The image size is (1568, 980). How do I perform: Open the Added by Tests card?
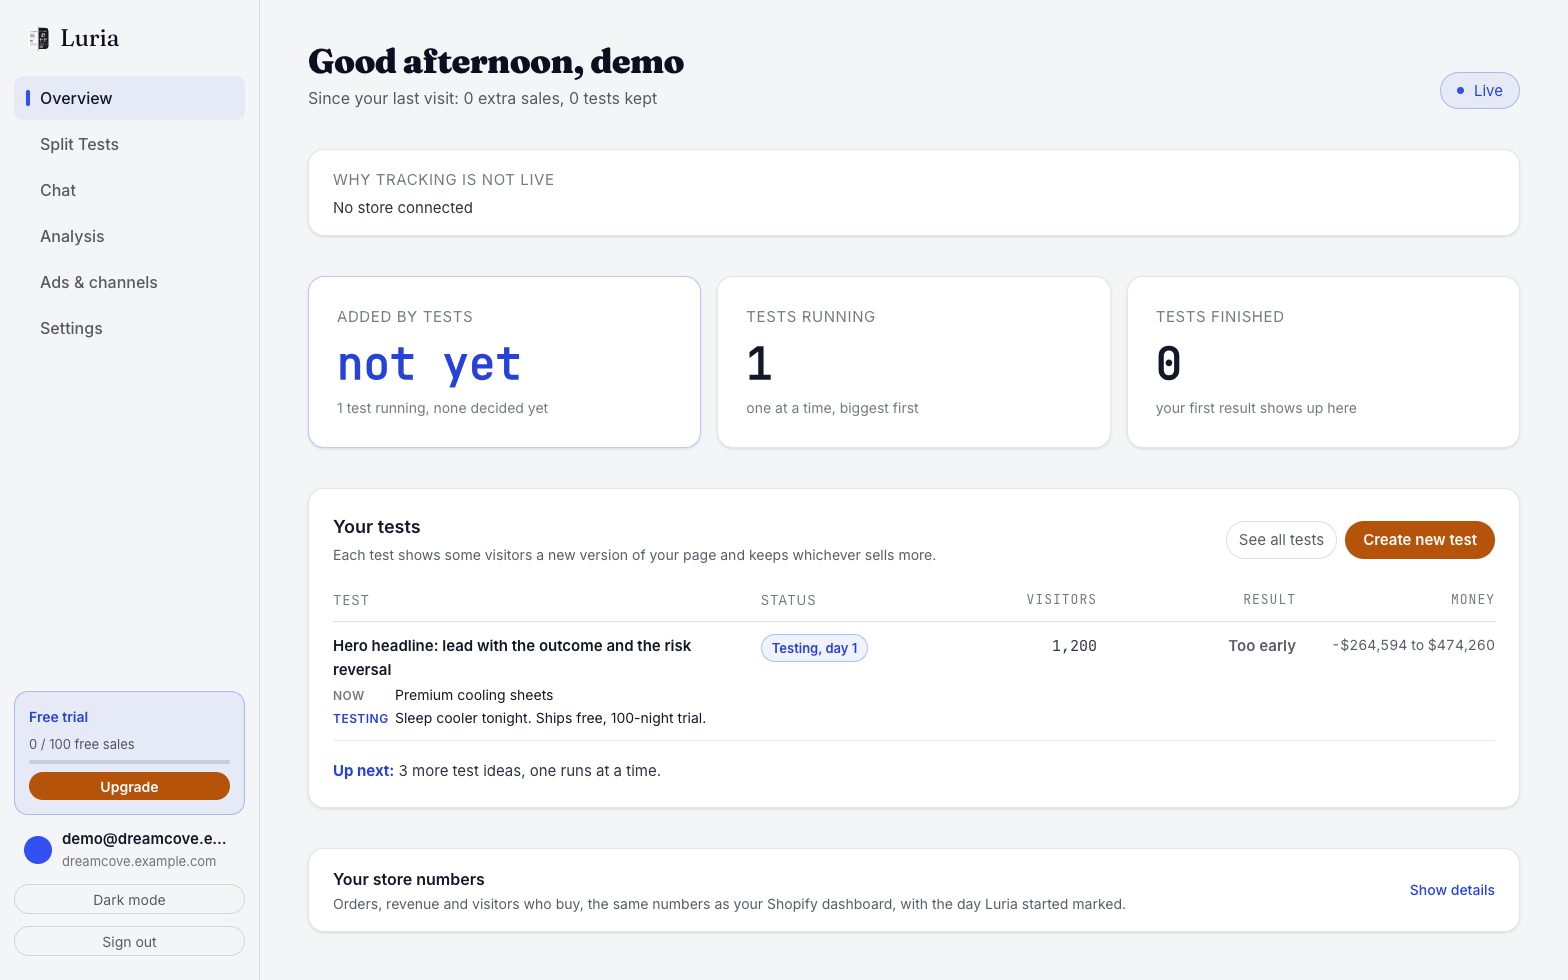(504, 362)
